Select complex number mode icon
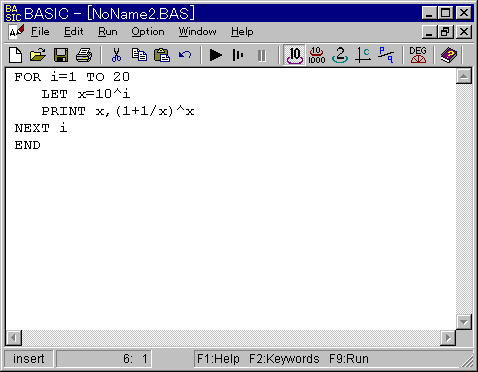This screenshot has height=372, width=478. 363,55
